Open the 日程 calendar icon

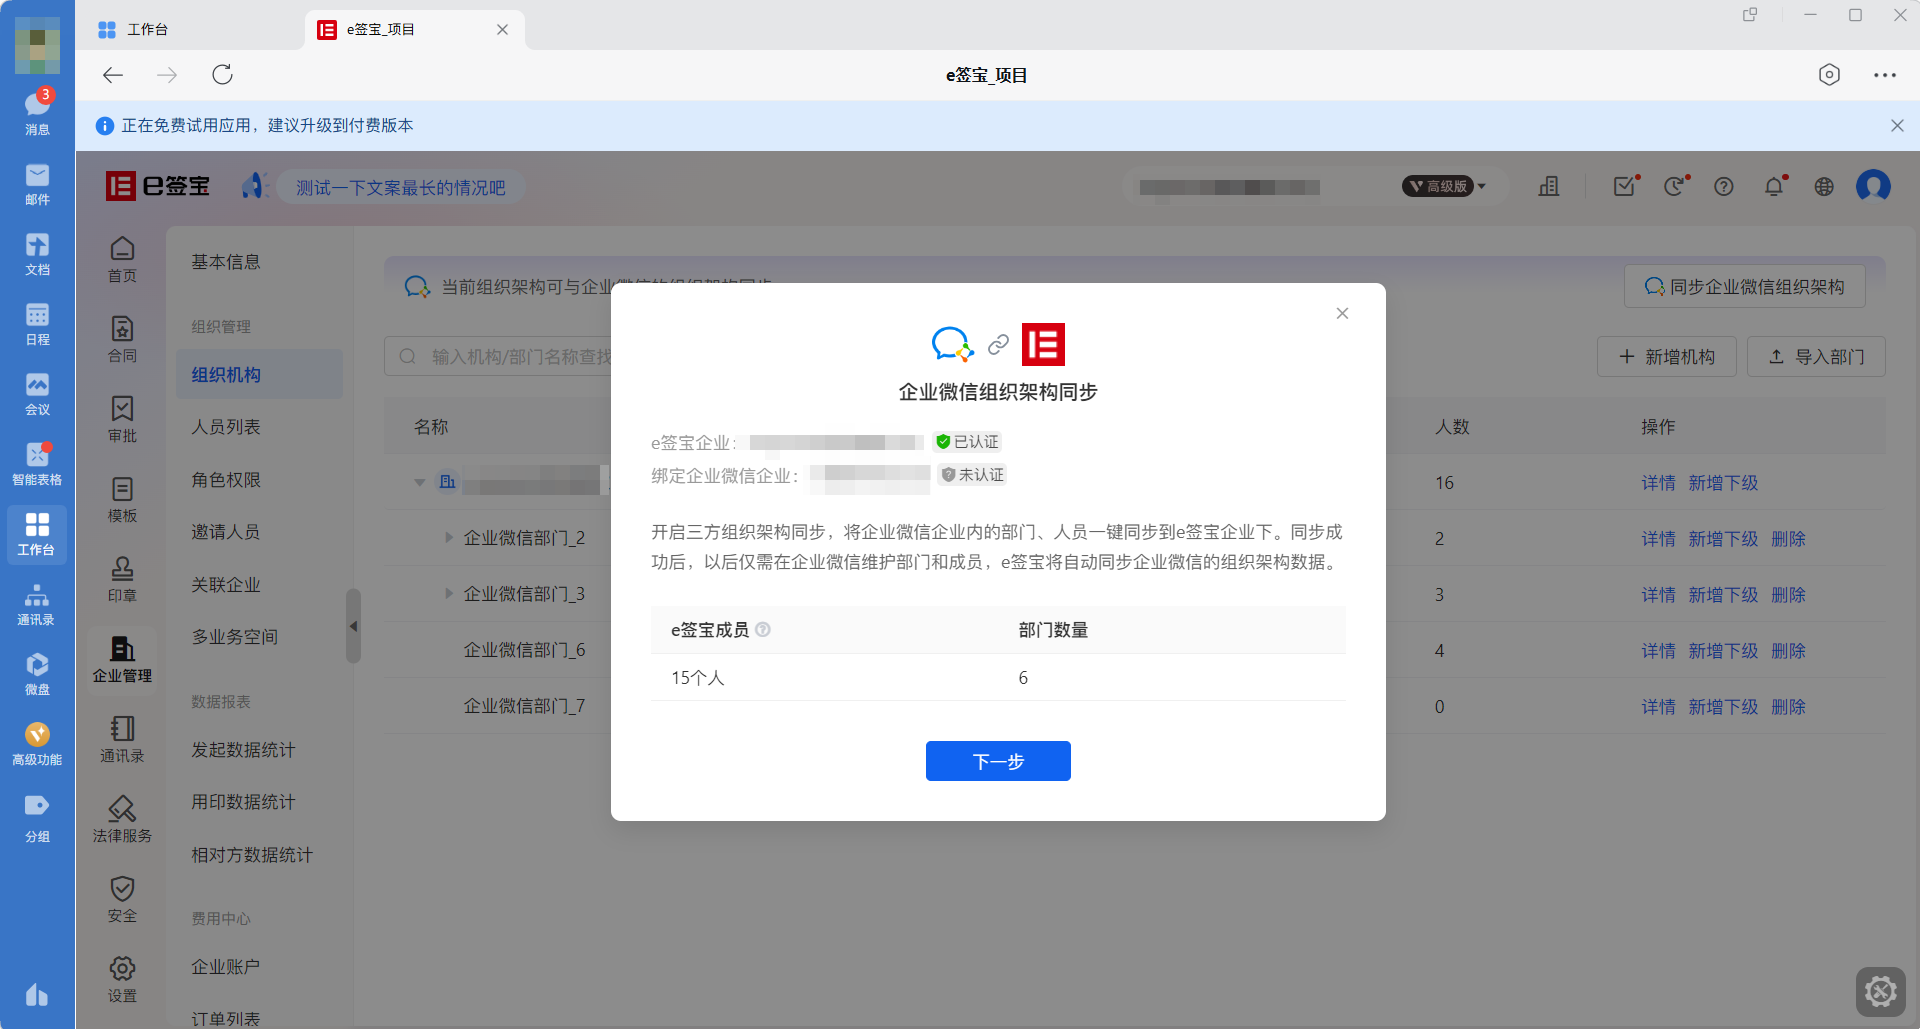pos(37,324)
